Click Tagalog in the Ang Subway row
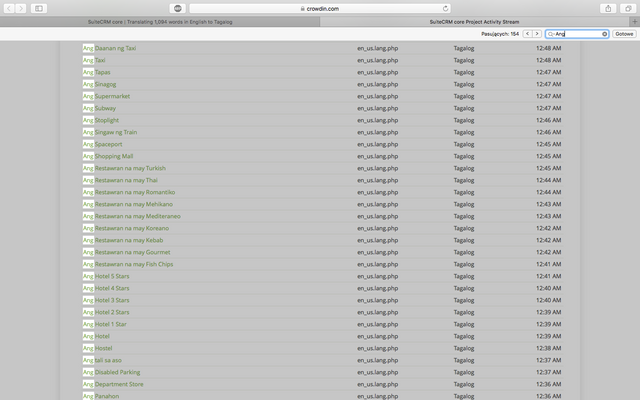Image resolution: width=640 pixels, height=400 pixels. click(x=464, y=108)
